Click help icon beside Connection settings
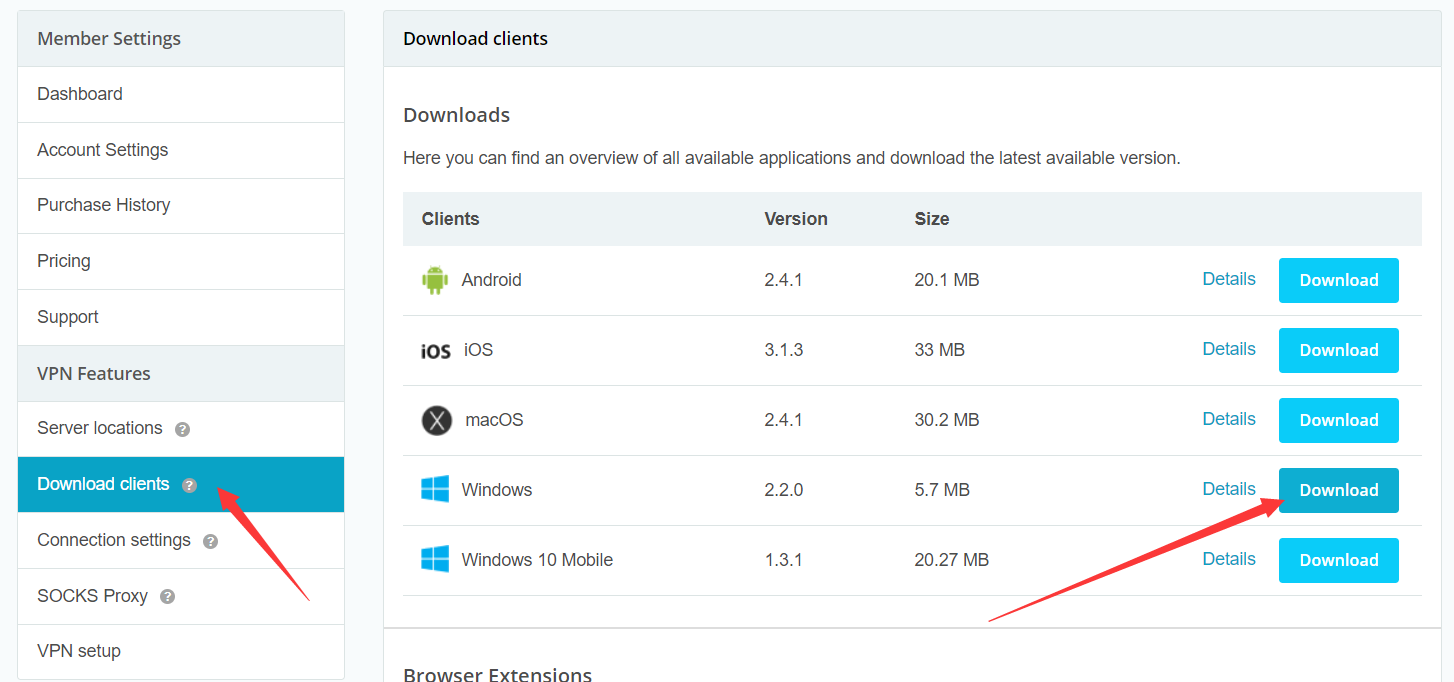Viewport: 1454px width, 682px height. [210, 541]
